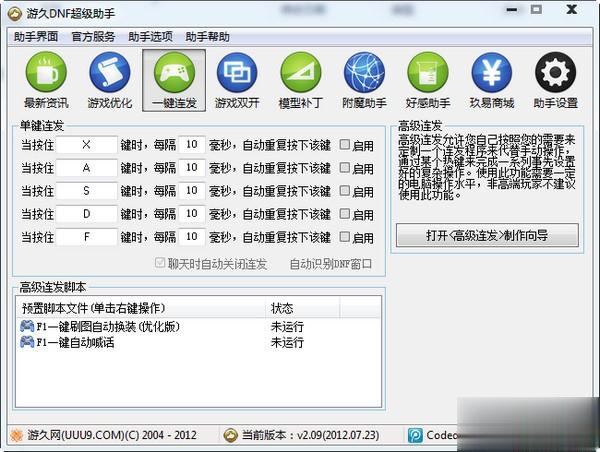Viewport: 600px width, 452px height.
Task: Select script F1一键自动喊话
Action: [75, 342]
